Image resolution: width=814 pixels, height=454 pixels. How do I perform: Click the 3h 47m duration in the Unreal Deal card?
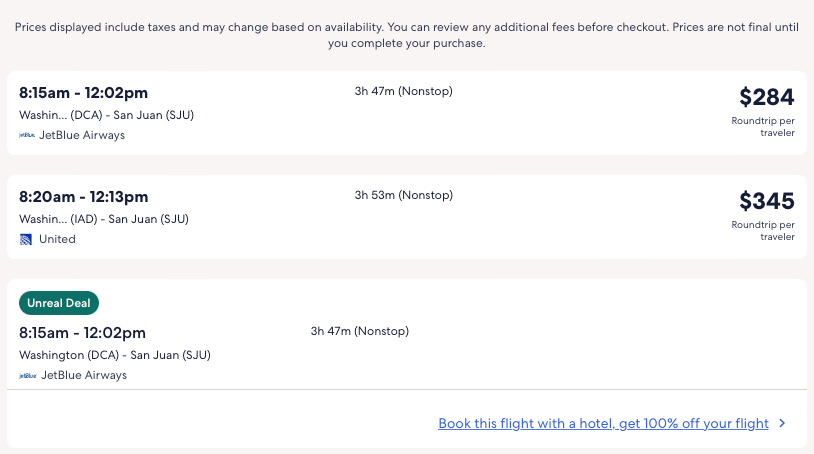(359, 331)
